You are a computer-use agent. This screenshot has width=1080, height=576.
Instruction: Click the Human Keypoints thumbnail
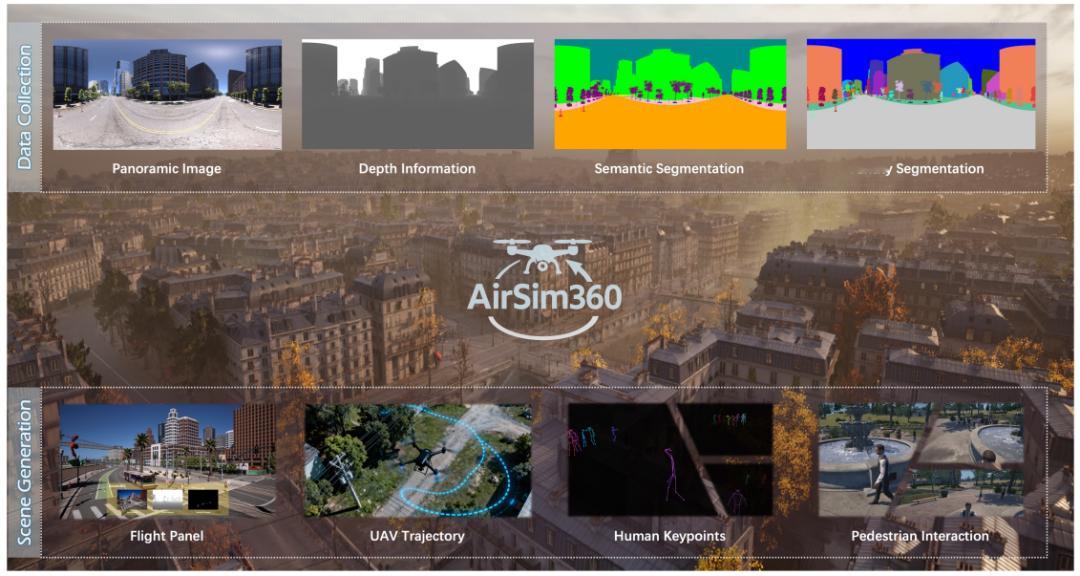670,460
